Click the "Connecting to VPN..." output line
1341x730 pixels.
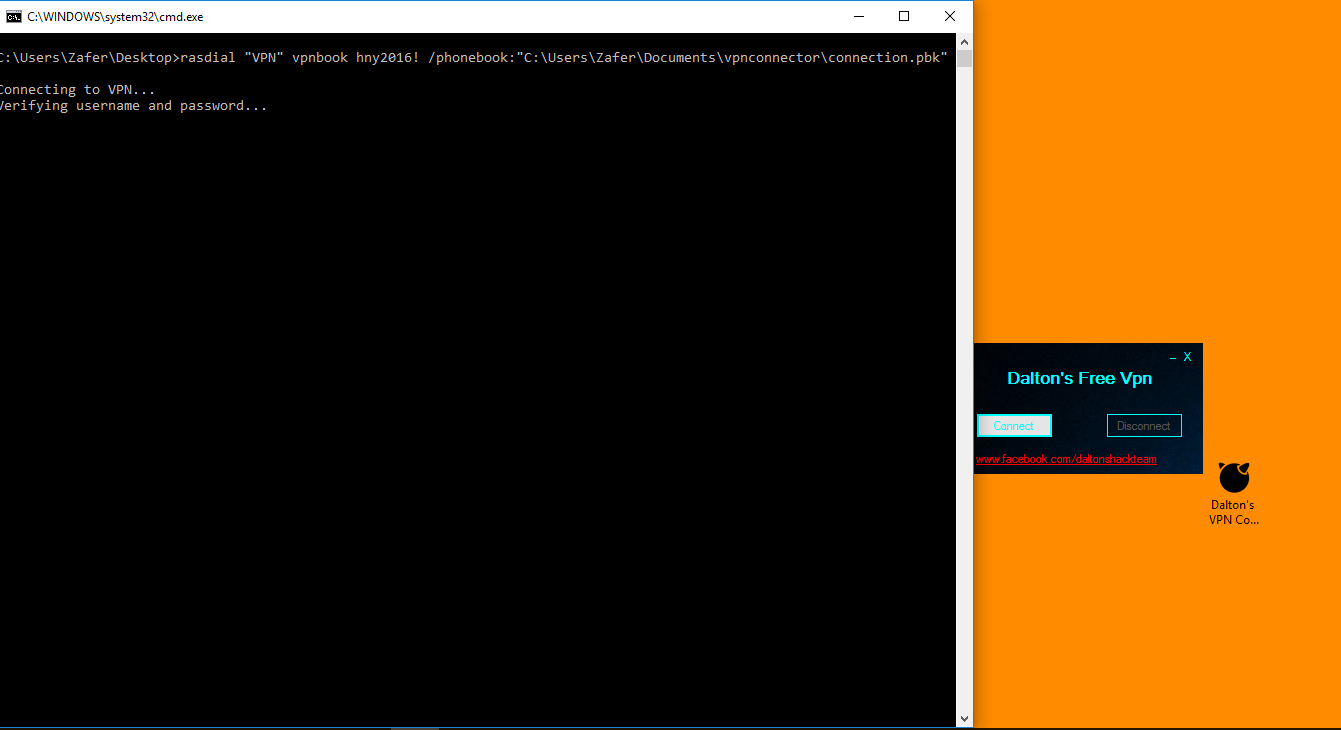tap(76, 90)
